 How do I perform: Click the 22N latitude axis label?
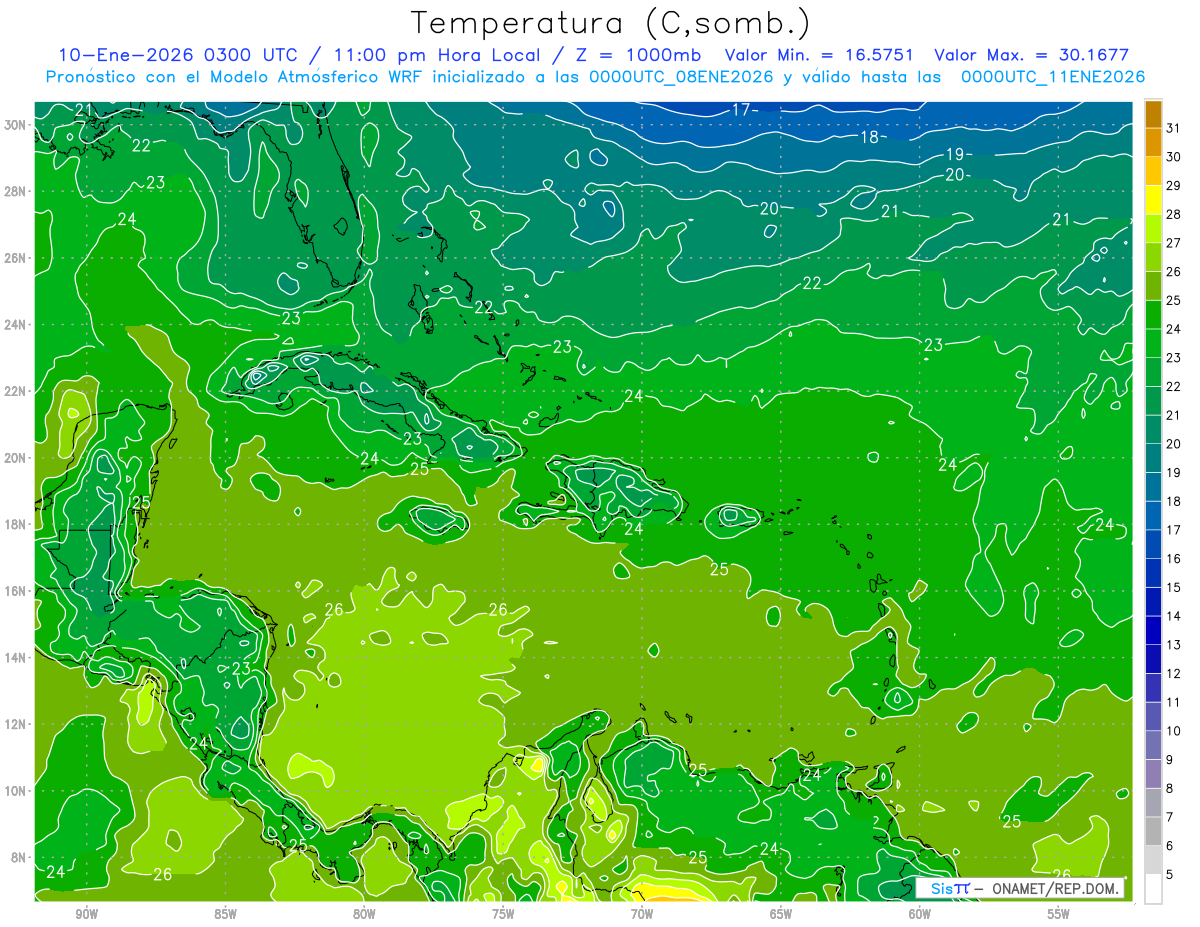click(15, 391)
